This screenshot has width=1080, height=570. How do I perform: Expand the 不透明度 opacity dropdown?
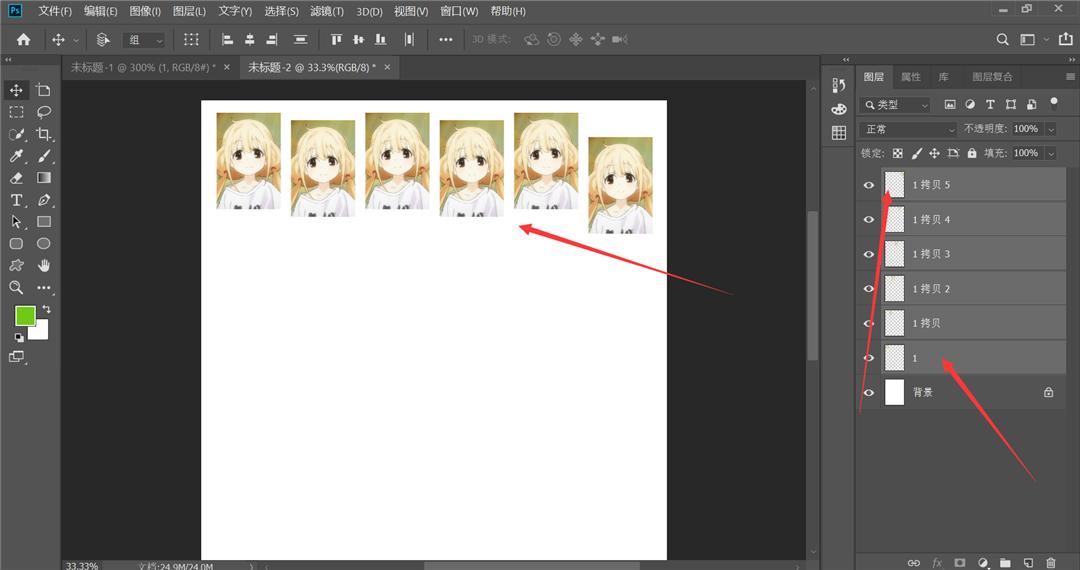point(1050,130)
